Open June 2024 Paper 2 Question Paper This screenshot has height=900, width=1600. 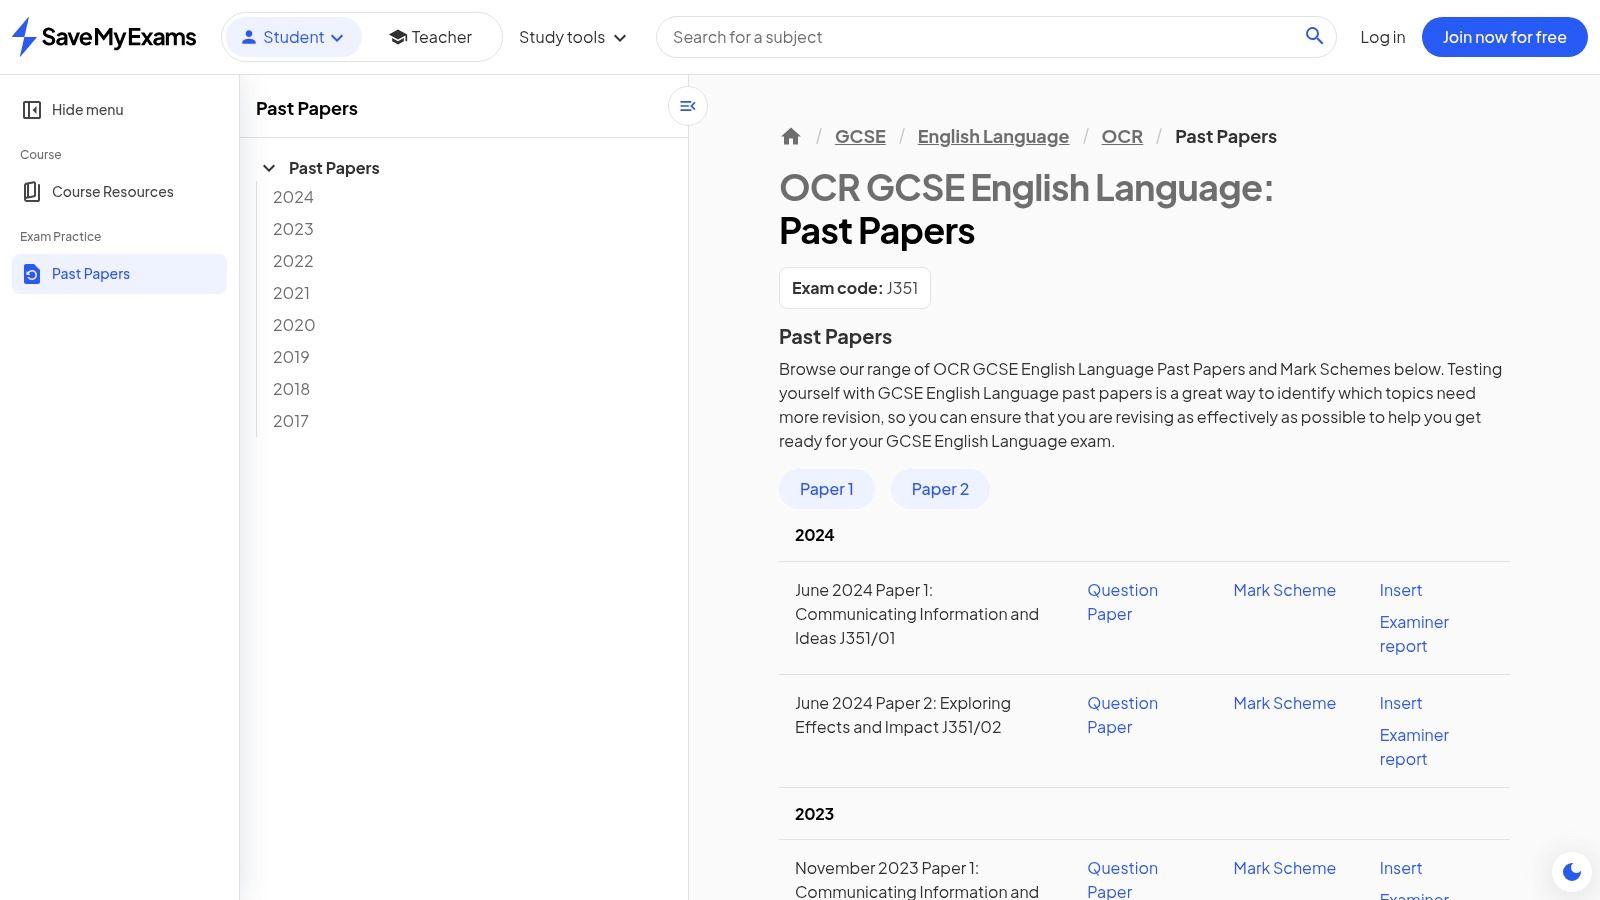1122,715
